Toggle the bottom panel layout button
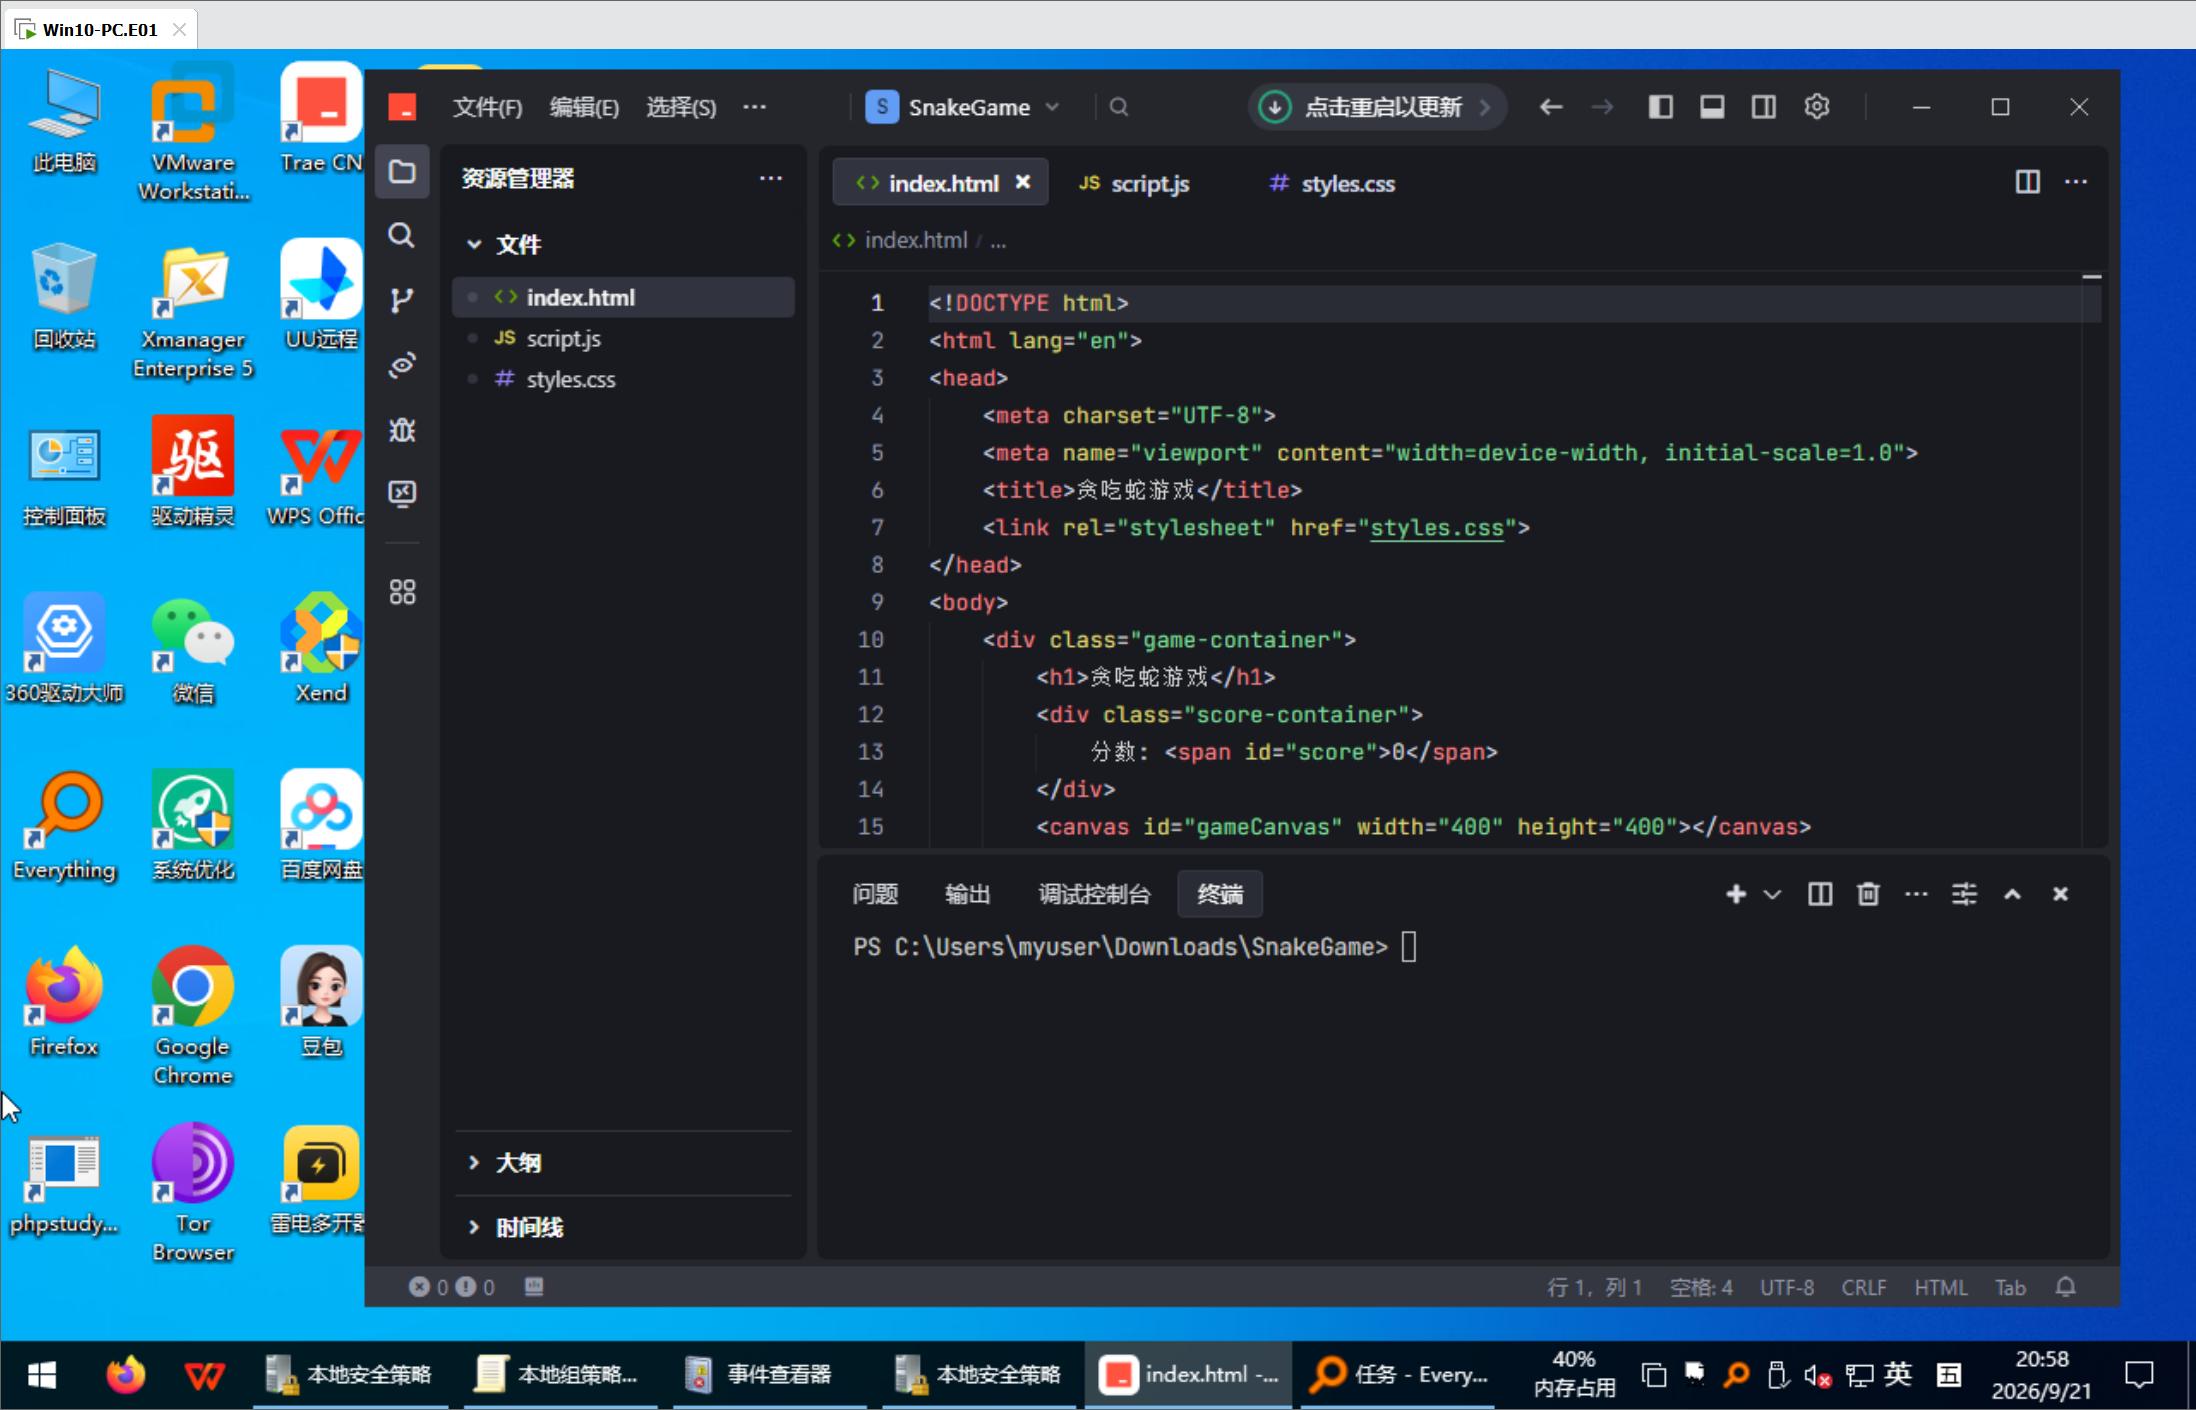 tap(1712, 107)
